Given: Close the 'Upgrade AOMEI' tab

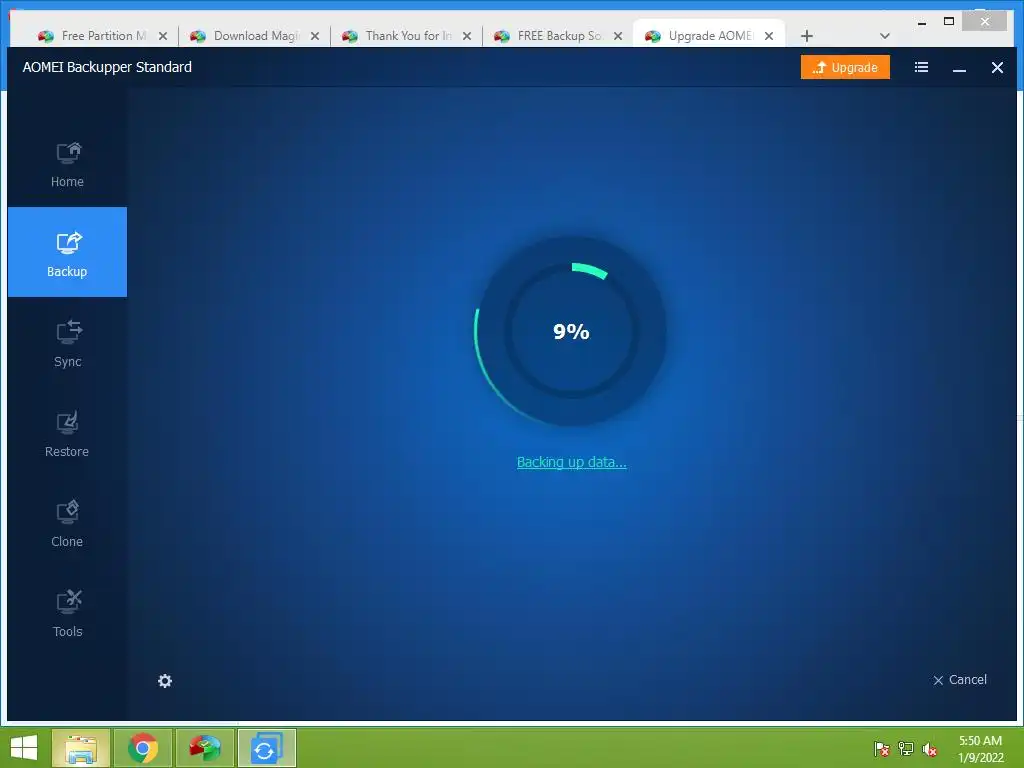Looking at the screenshot, I should (x=769, y=36).
